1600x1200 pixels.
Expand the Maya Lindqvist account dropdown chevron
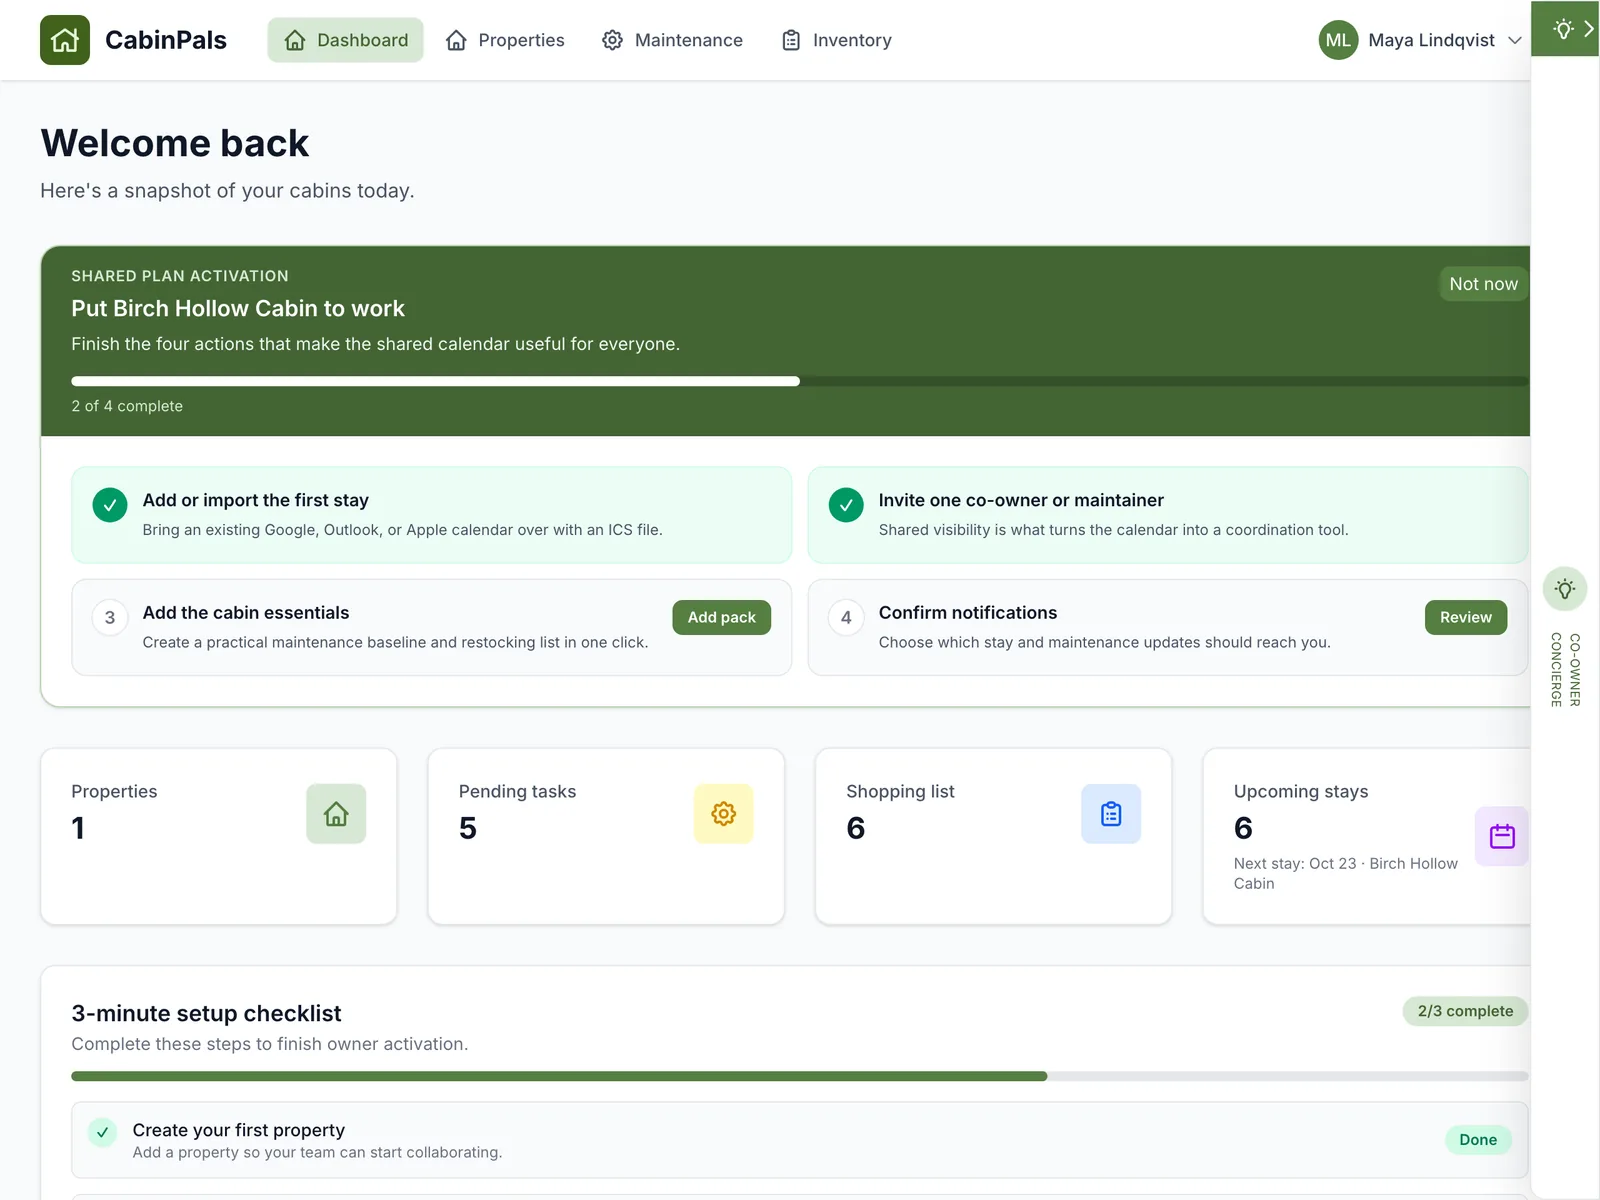(x=1515, y=40)
